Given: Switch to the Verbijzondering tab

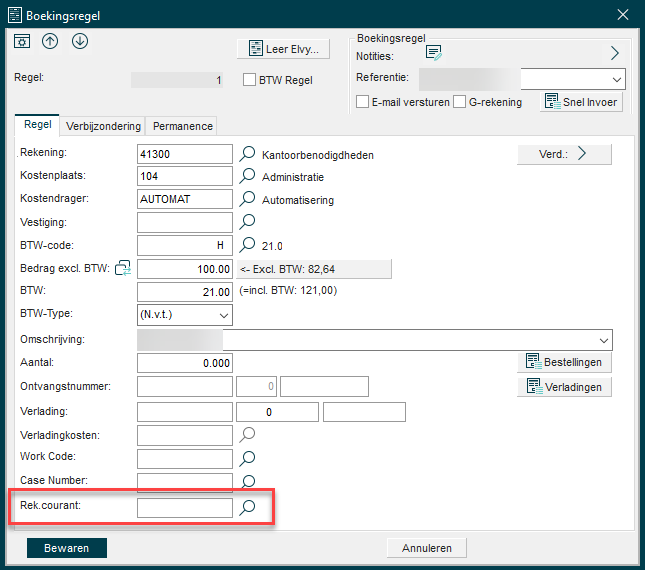Looking at the screenshot, I should pos(103,126).
